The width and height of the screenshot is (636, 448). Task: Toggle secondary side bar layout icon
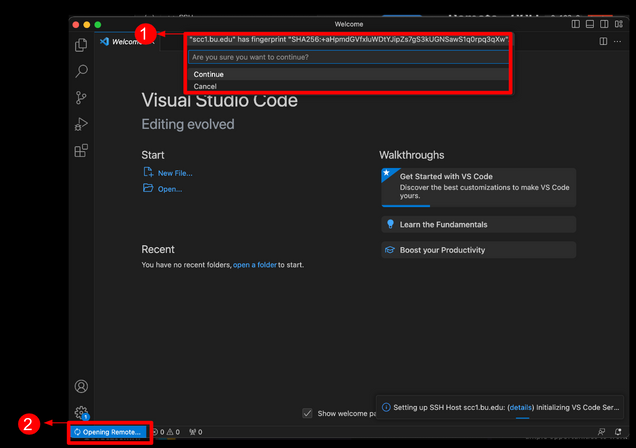point(604,24)
